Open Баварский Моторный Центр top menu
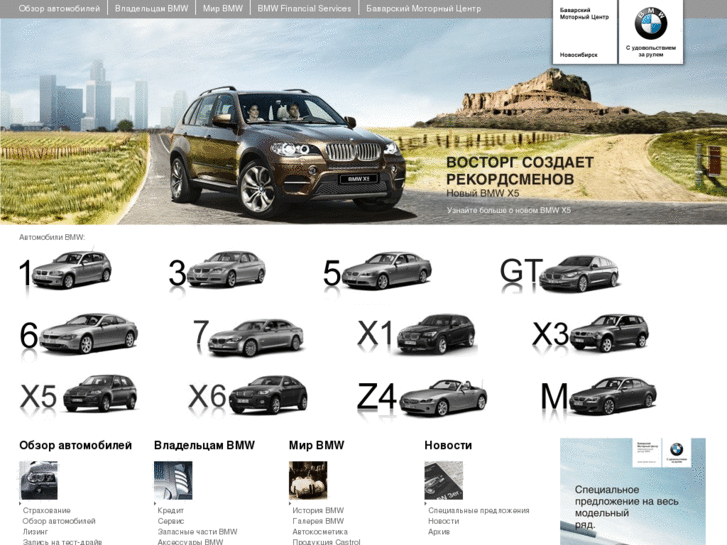This screenshot has height=545, width=727. 423,8
